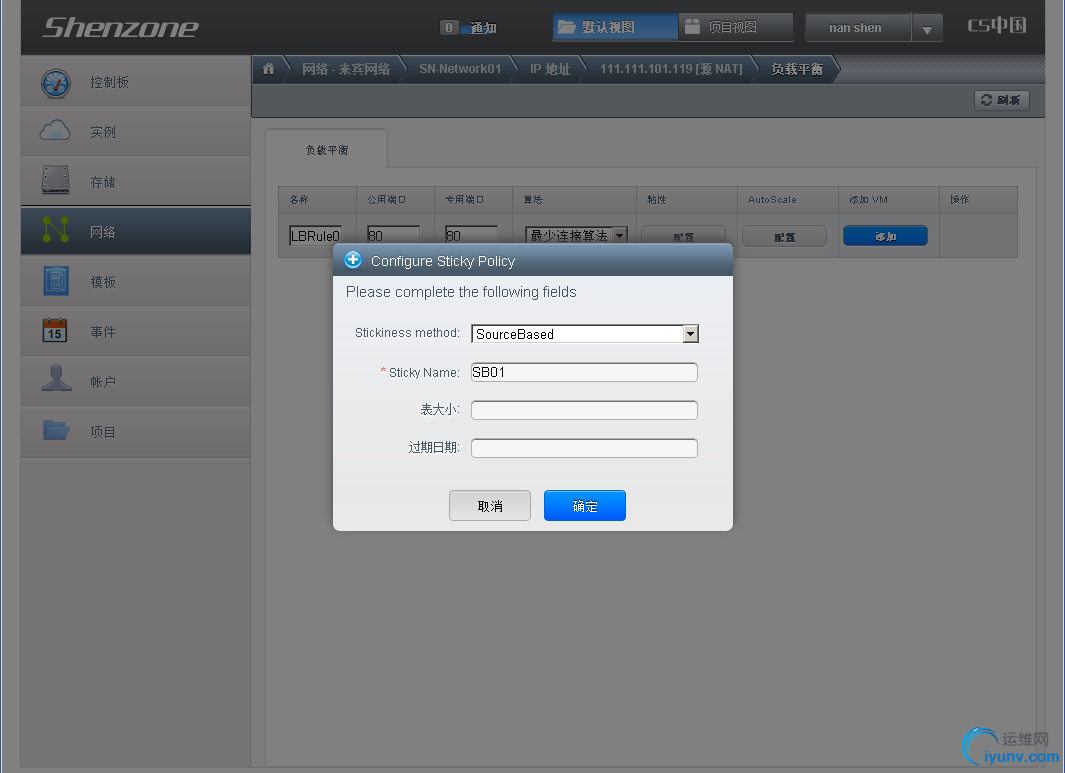
Task: Click the folder icon for 项目
Action: pos(56,430)
